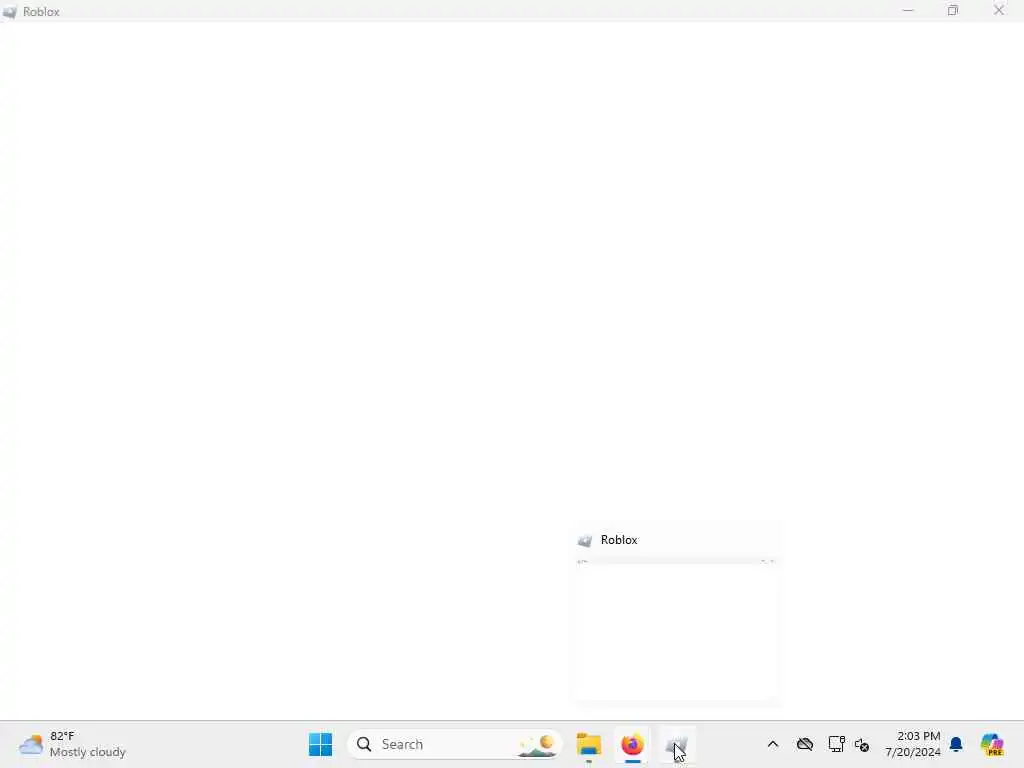The width and height of the screenshot is (1024, 768).
Task: Open File Explorer from the taskbar
Action: click(x=588, y=744)
